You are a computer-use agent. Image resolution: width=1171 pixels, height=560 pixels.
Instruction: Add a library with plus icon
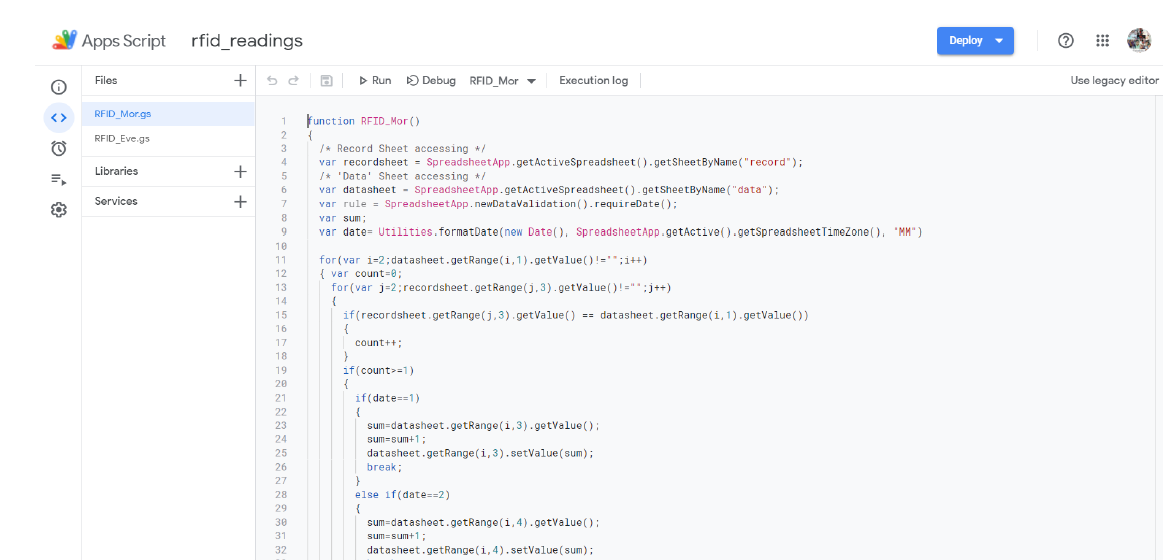(240, 172)
